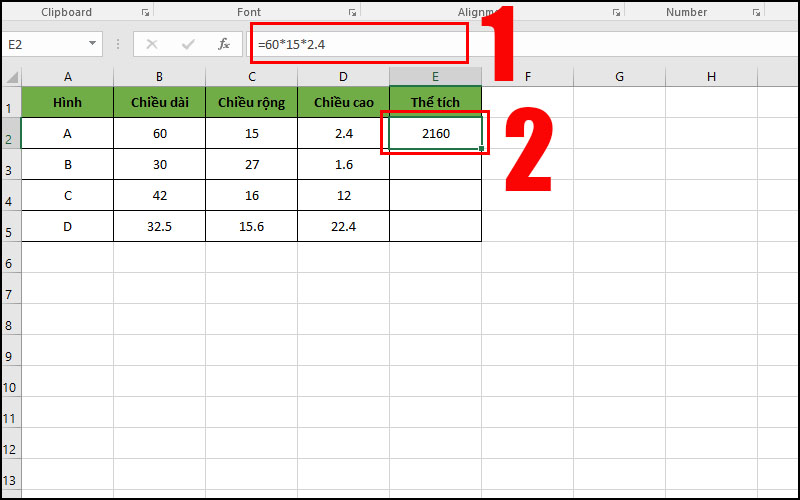This screenshot has width=800, height=500.
Task: Click the Insert Function fx icon
Action: pos(224,44)
